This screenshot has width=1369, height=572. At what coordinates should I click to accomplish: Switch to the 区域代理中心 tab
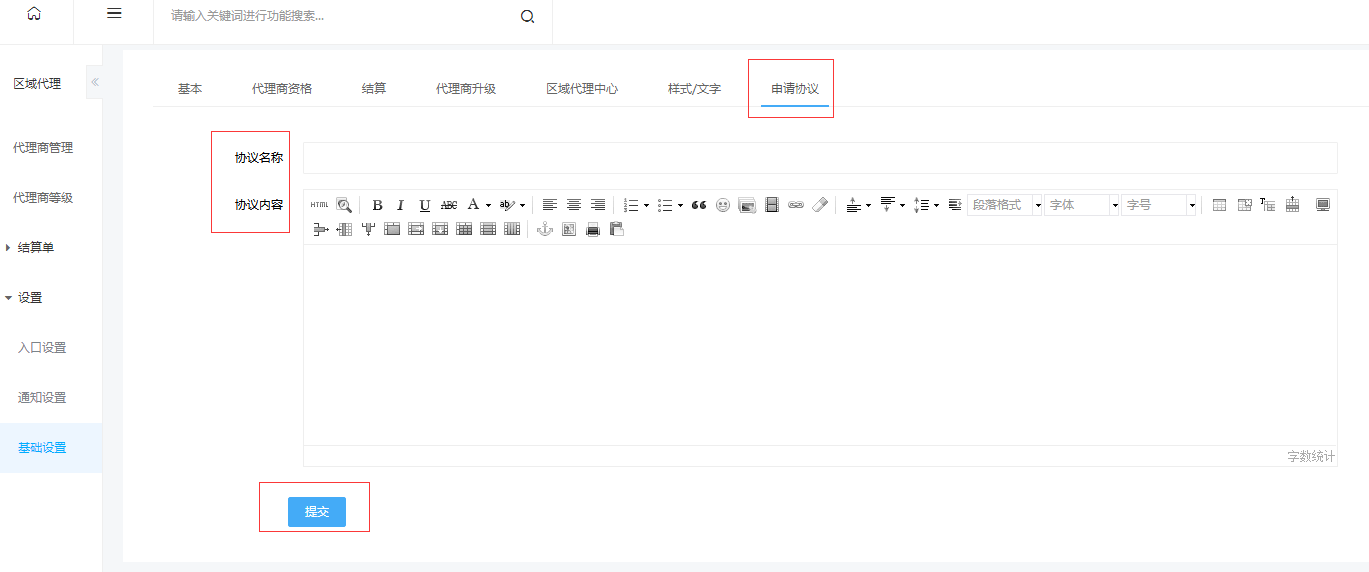582,88
